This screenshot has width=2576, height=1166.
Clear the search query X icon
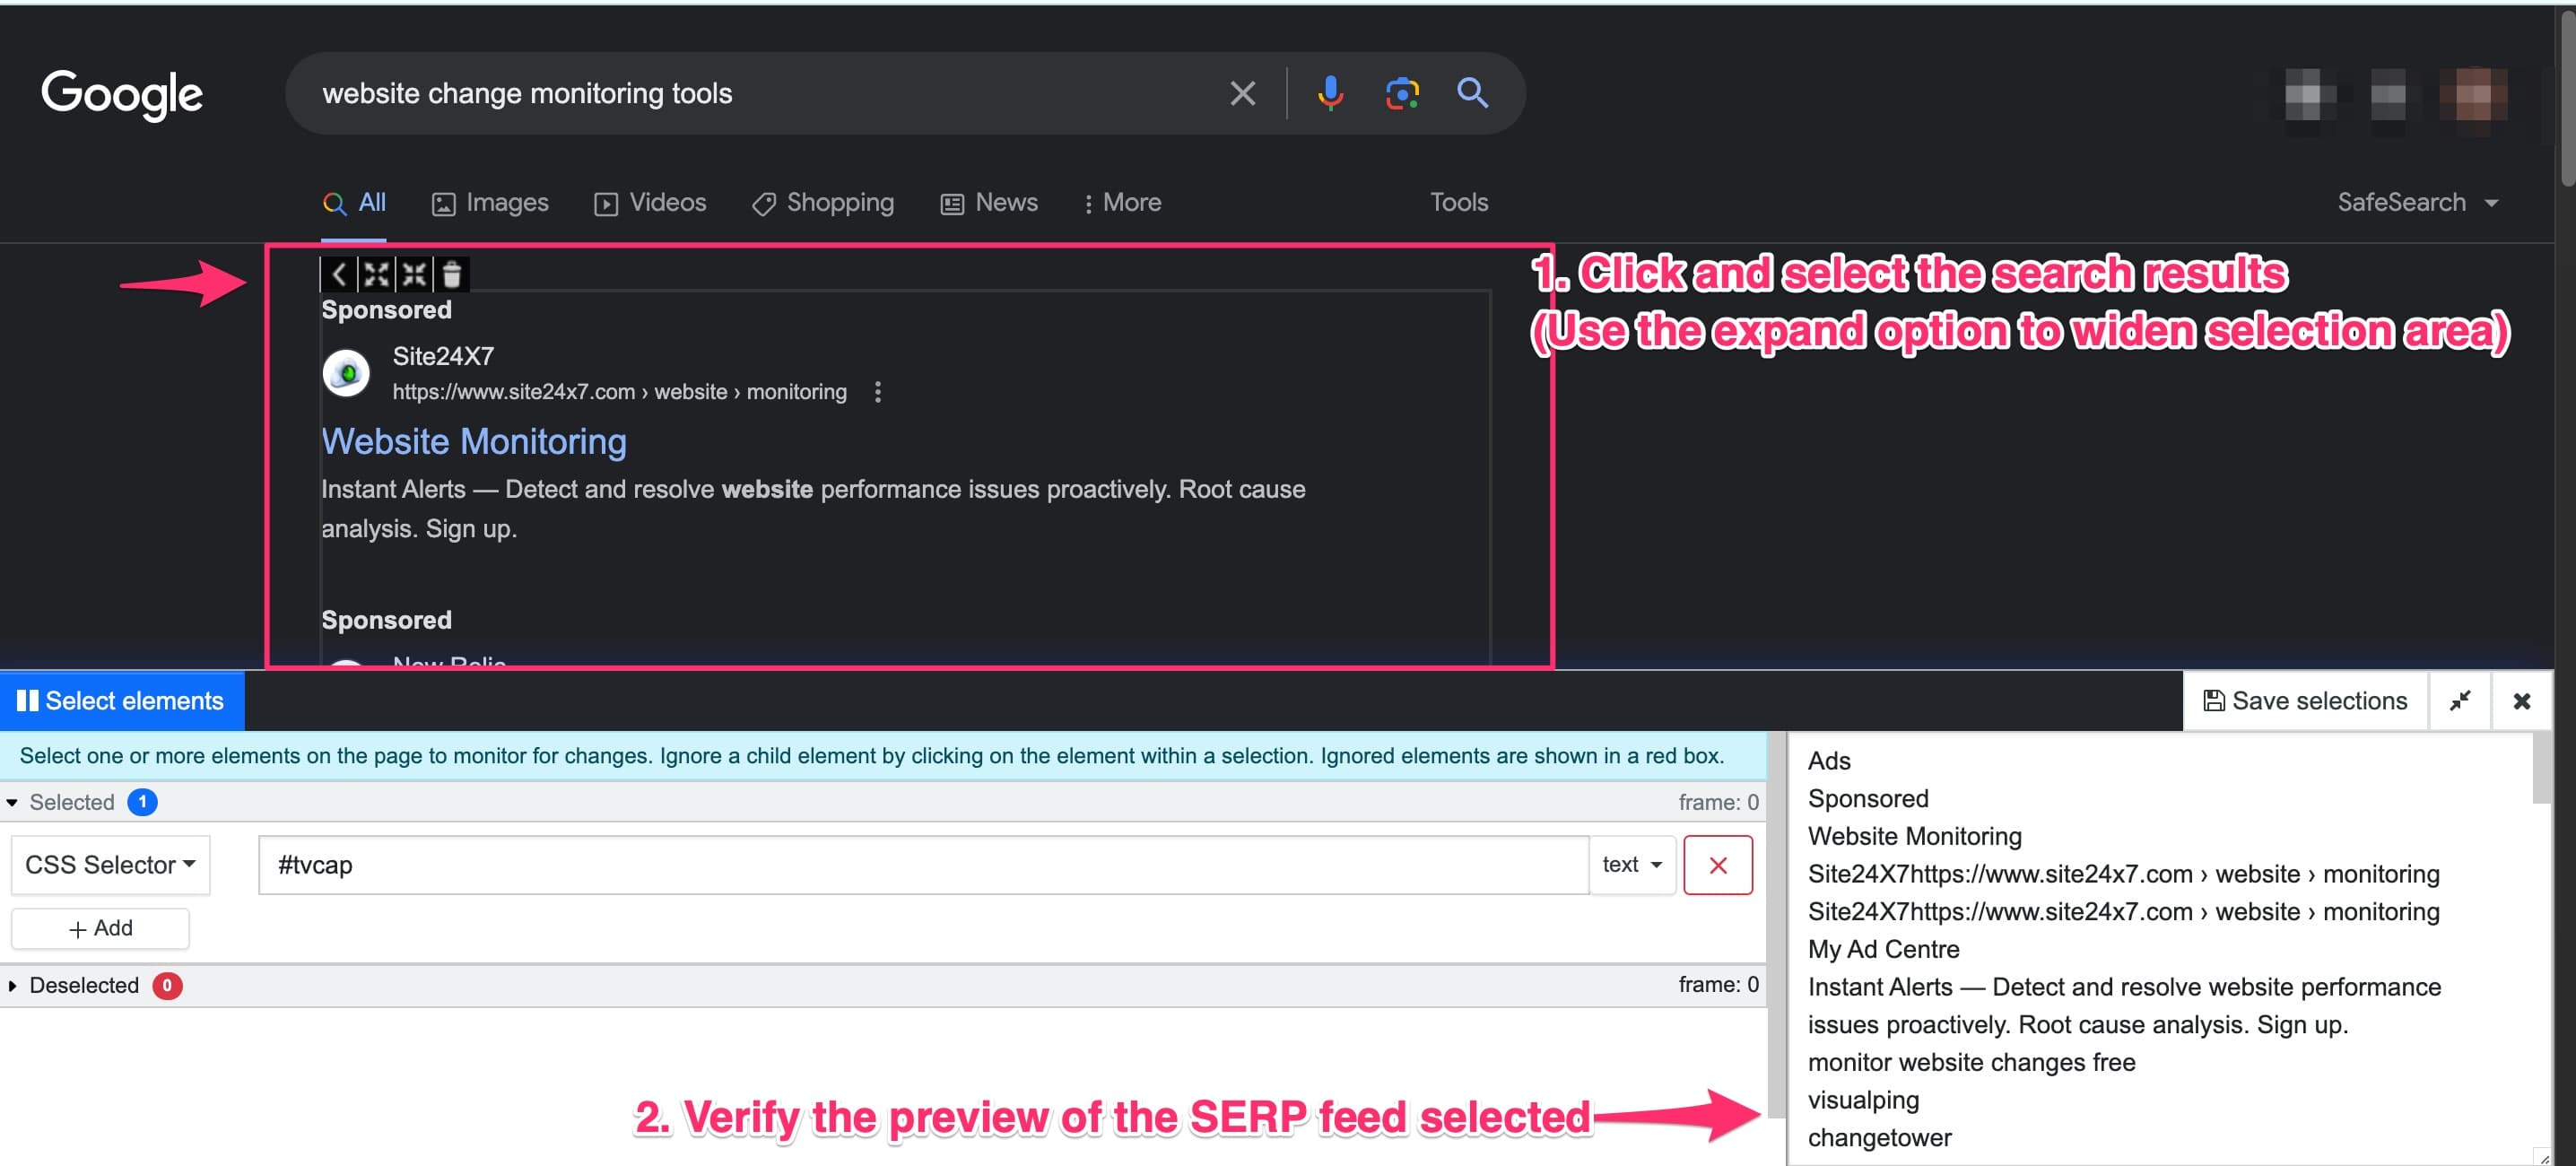pyautogui.click(x=1242, y=93)
